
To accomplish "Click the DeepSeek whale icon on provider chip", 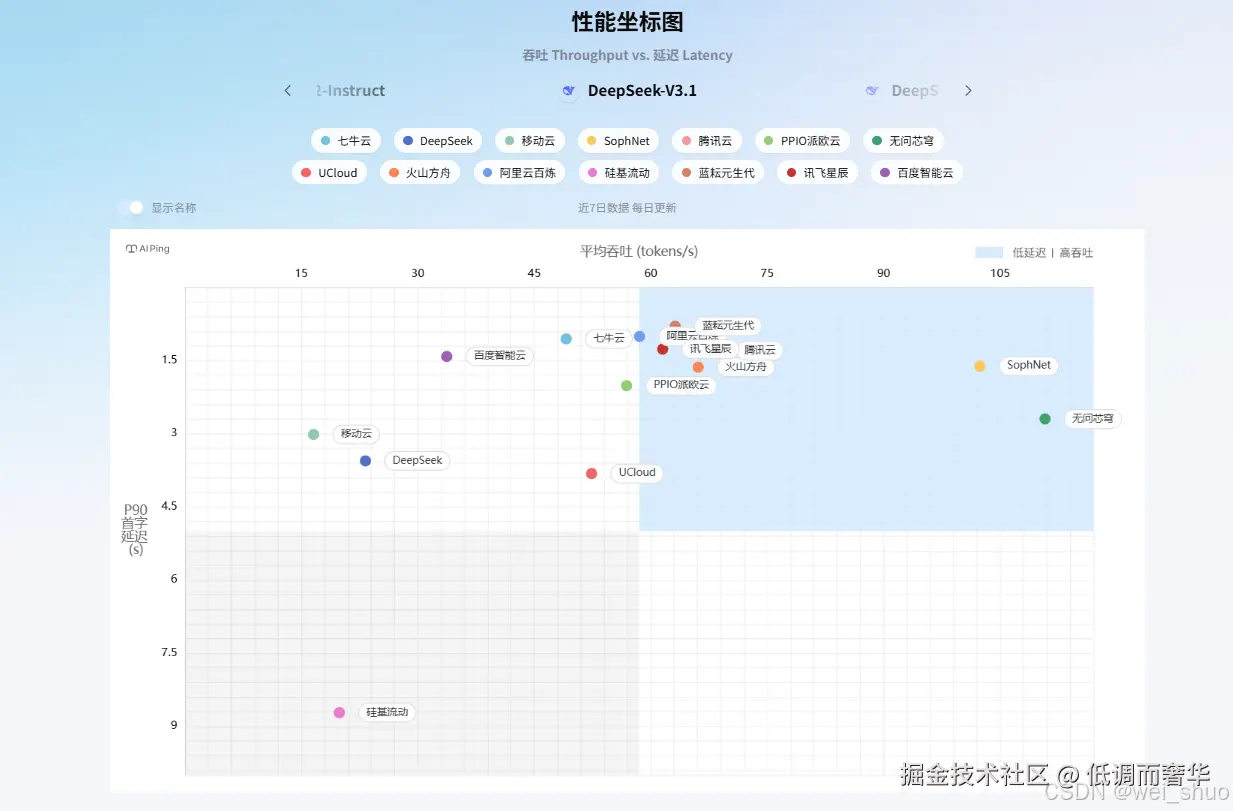I will click(406, 140).
